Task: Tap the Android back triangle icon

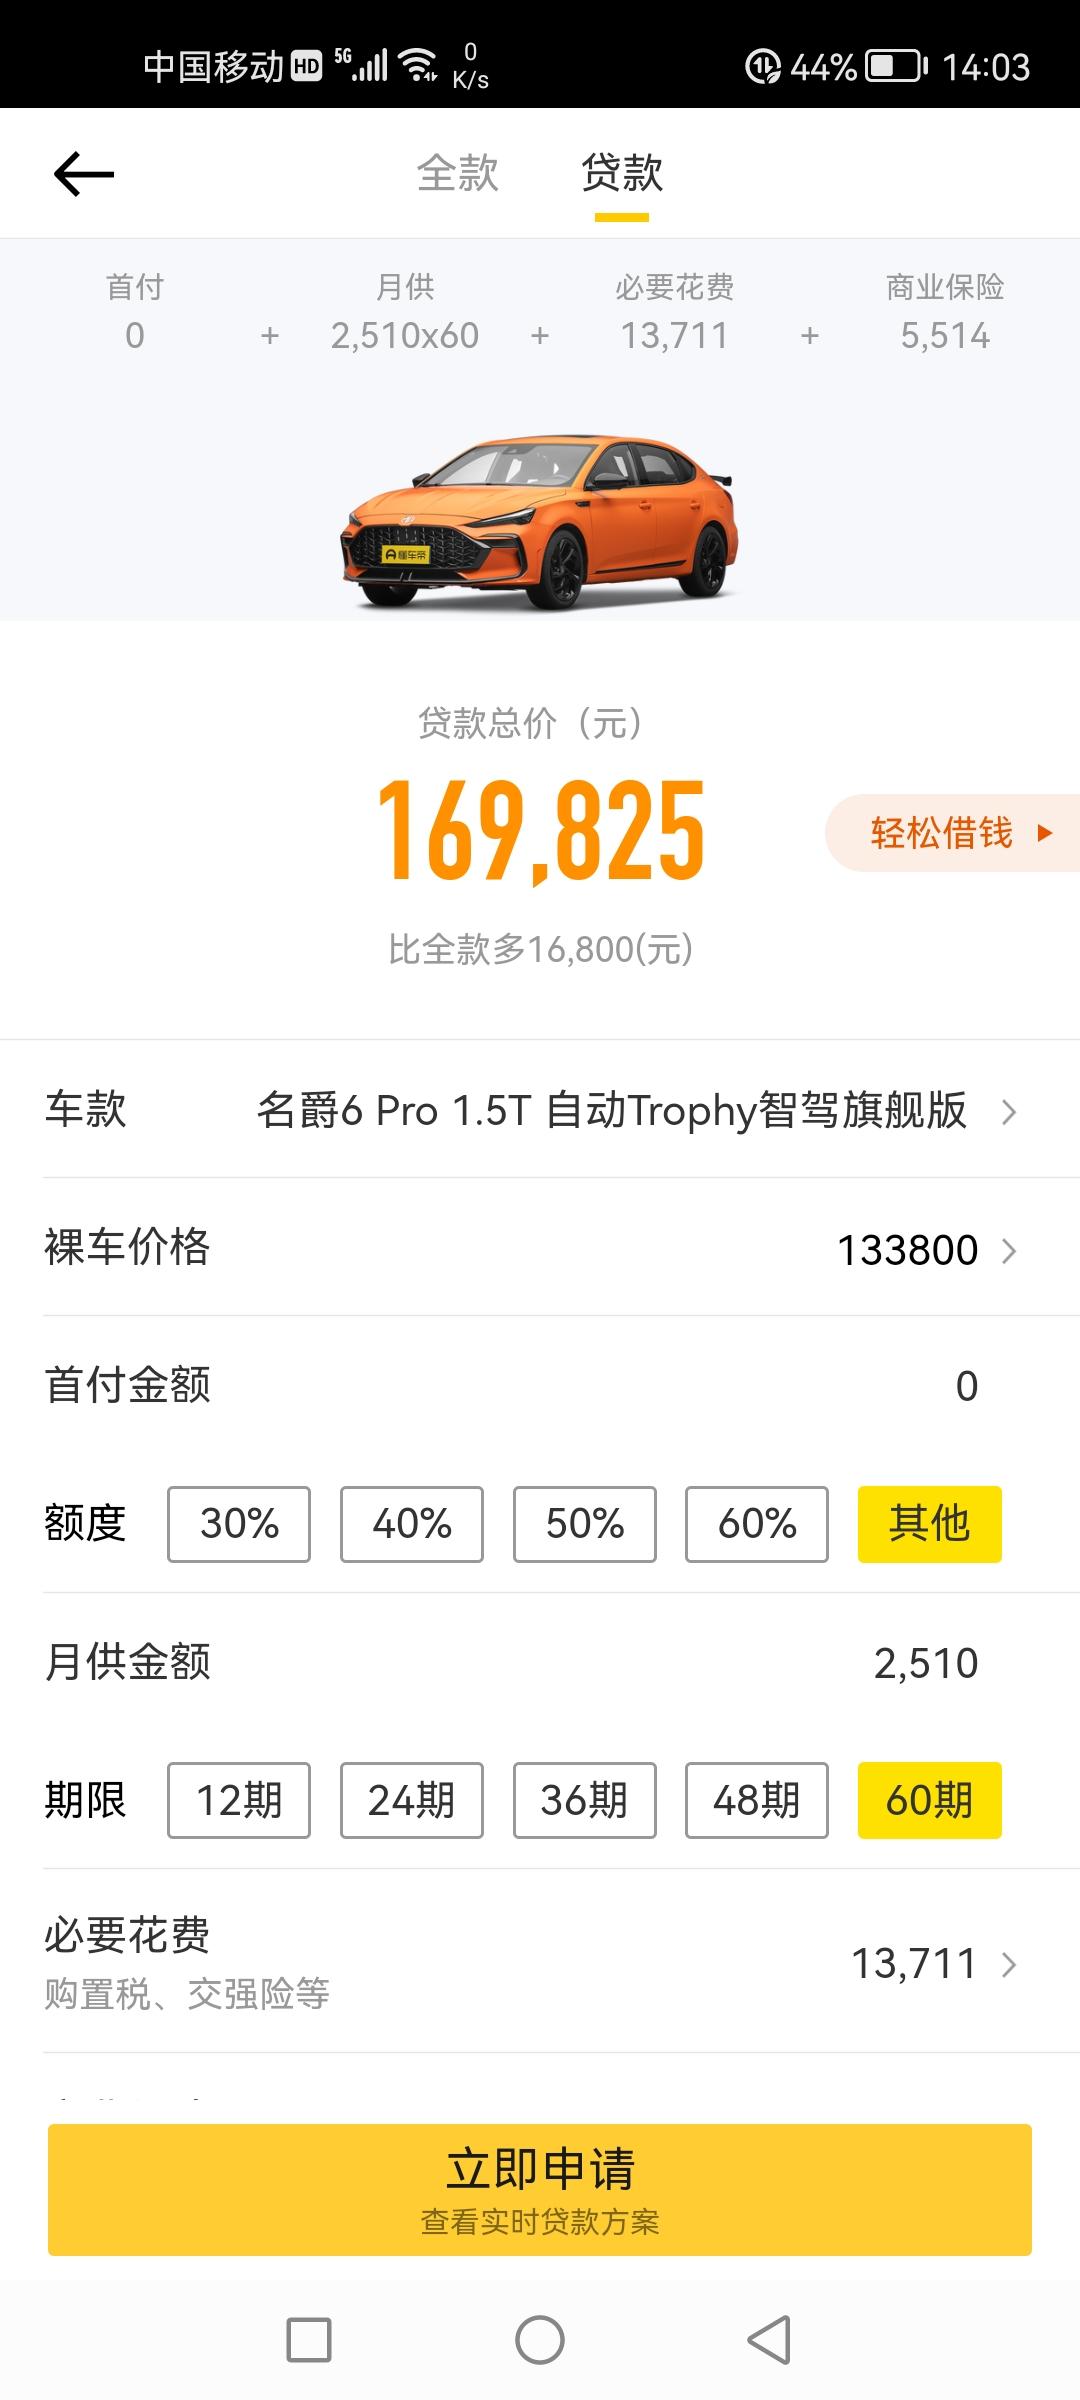Action: click(769, 2340)
